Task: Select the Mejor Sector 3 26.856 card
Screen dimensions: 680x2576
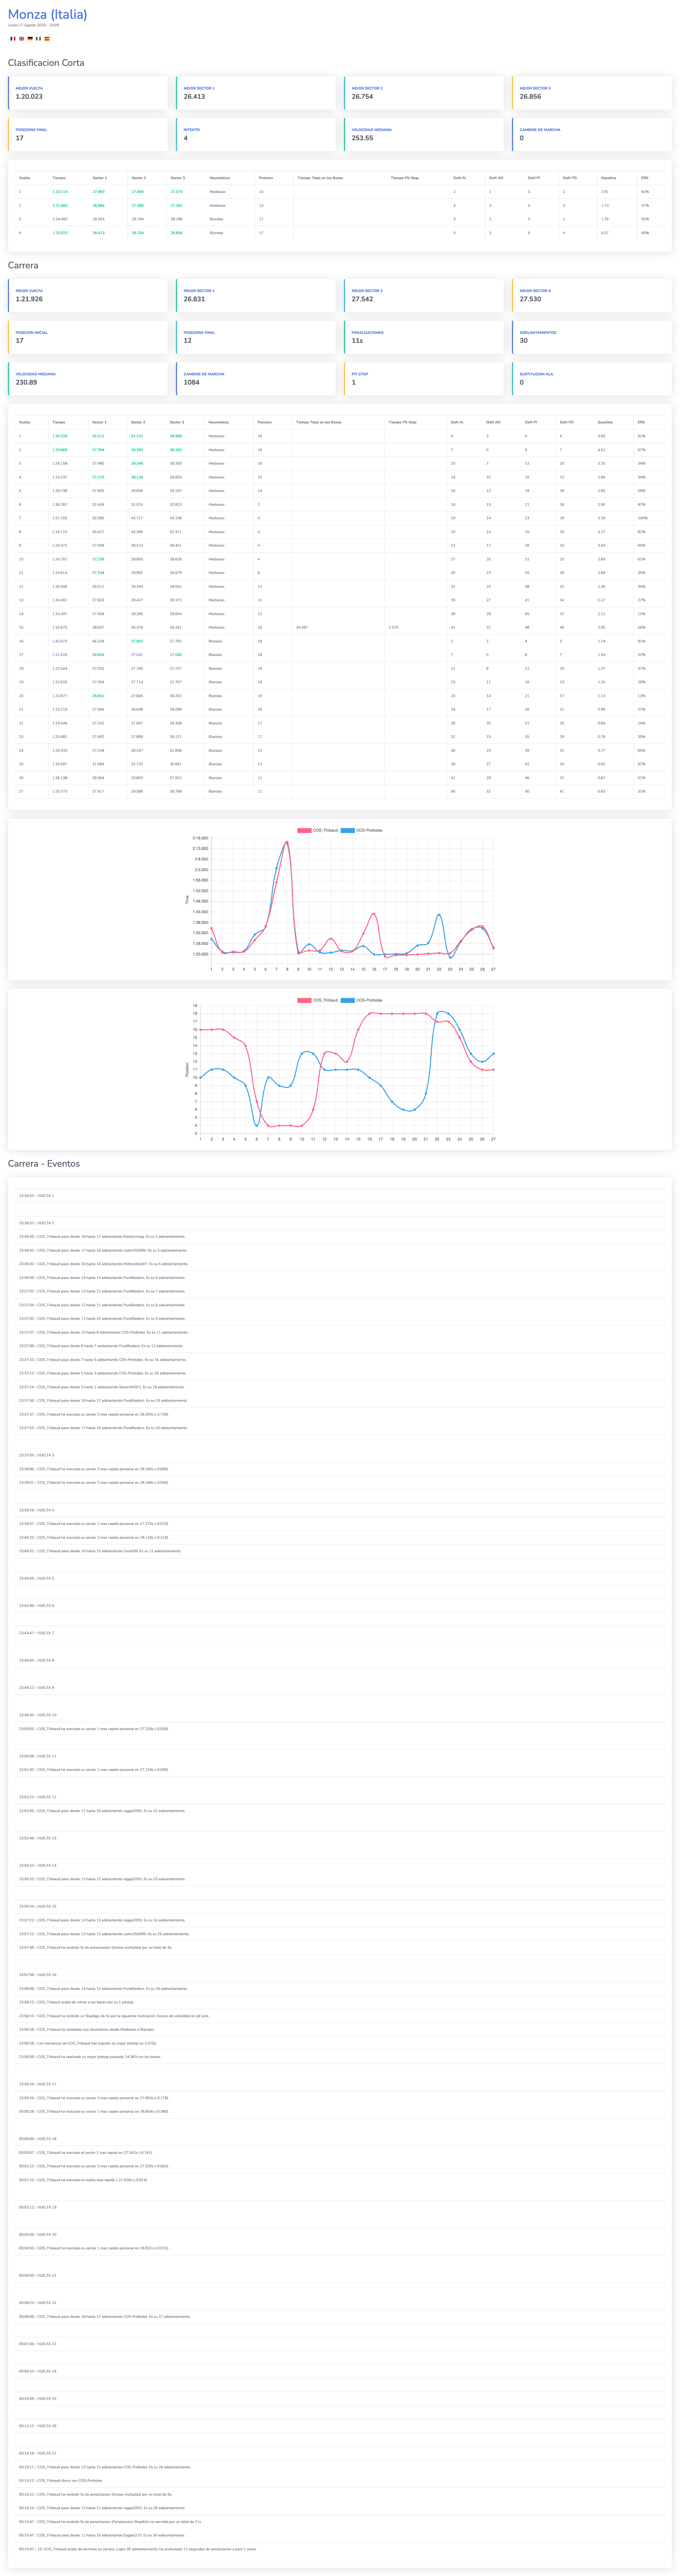Action: coord(592,93)
